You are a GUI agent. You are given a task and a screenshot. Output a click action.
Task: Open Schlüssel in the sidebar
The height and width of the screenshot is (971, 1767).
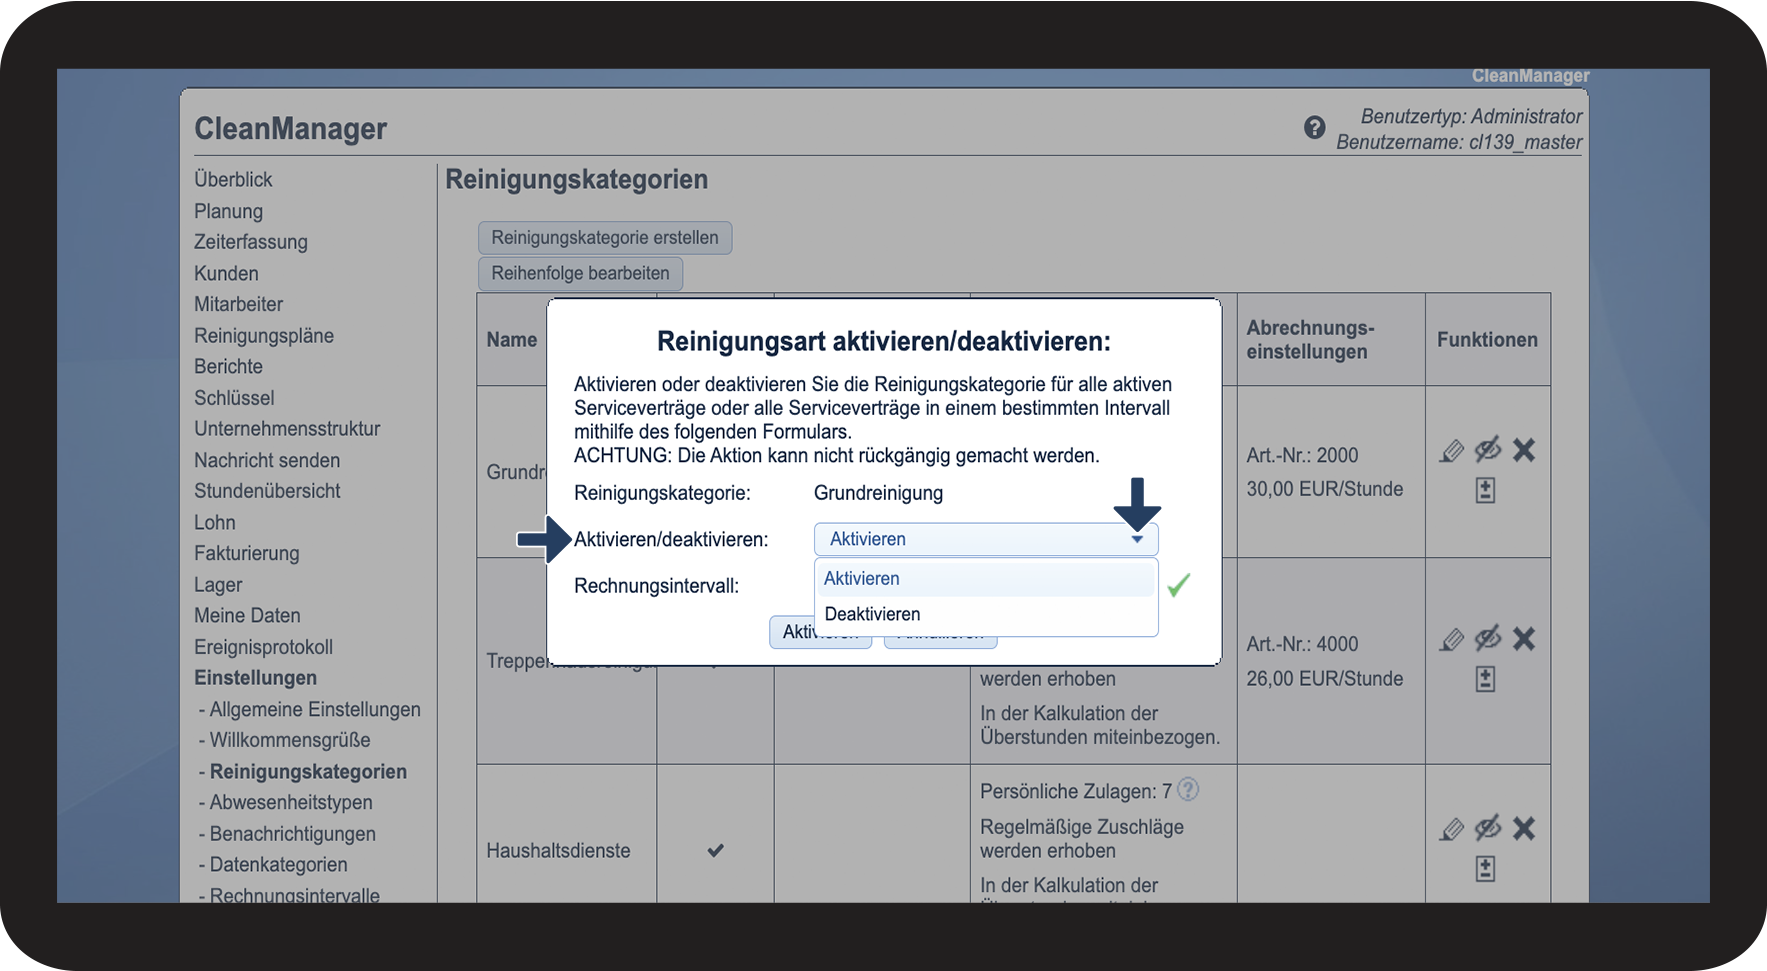[234, 398]
